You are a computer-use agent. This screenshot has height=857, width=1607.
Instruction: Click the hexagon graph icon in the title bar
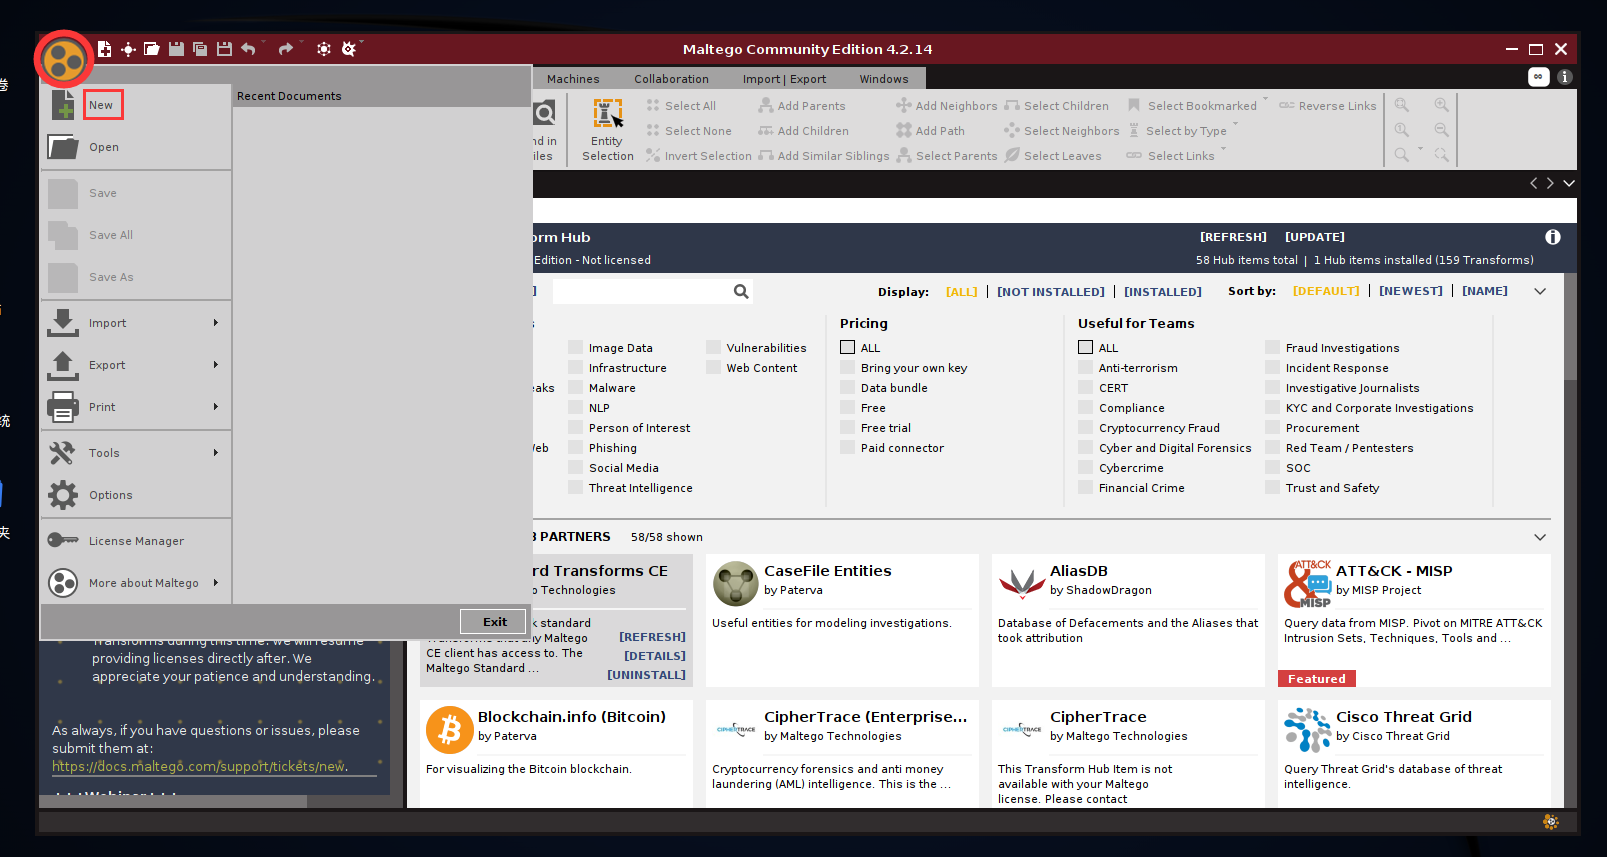324,49
